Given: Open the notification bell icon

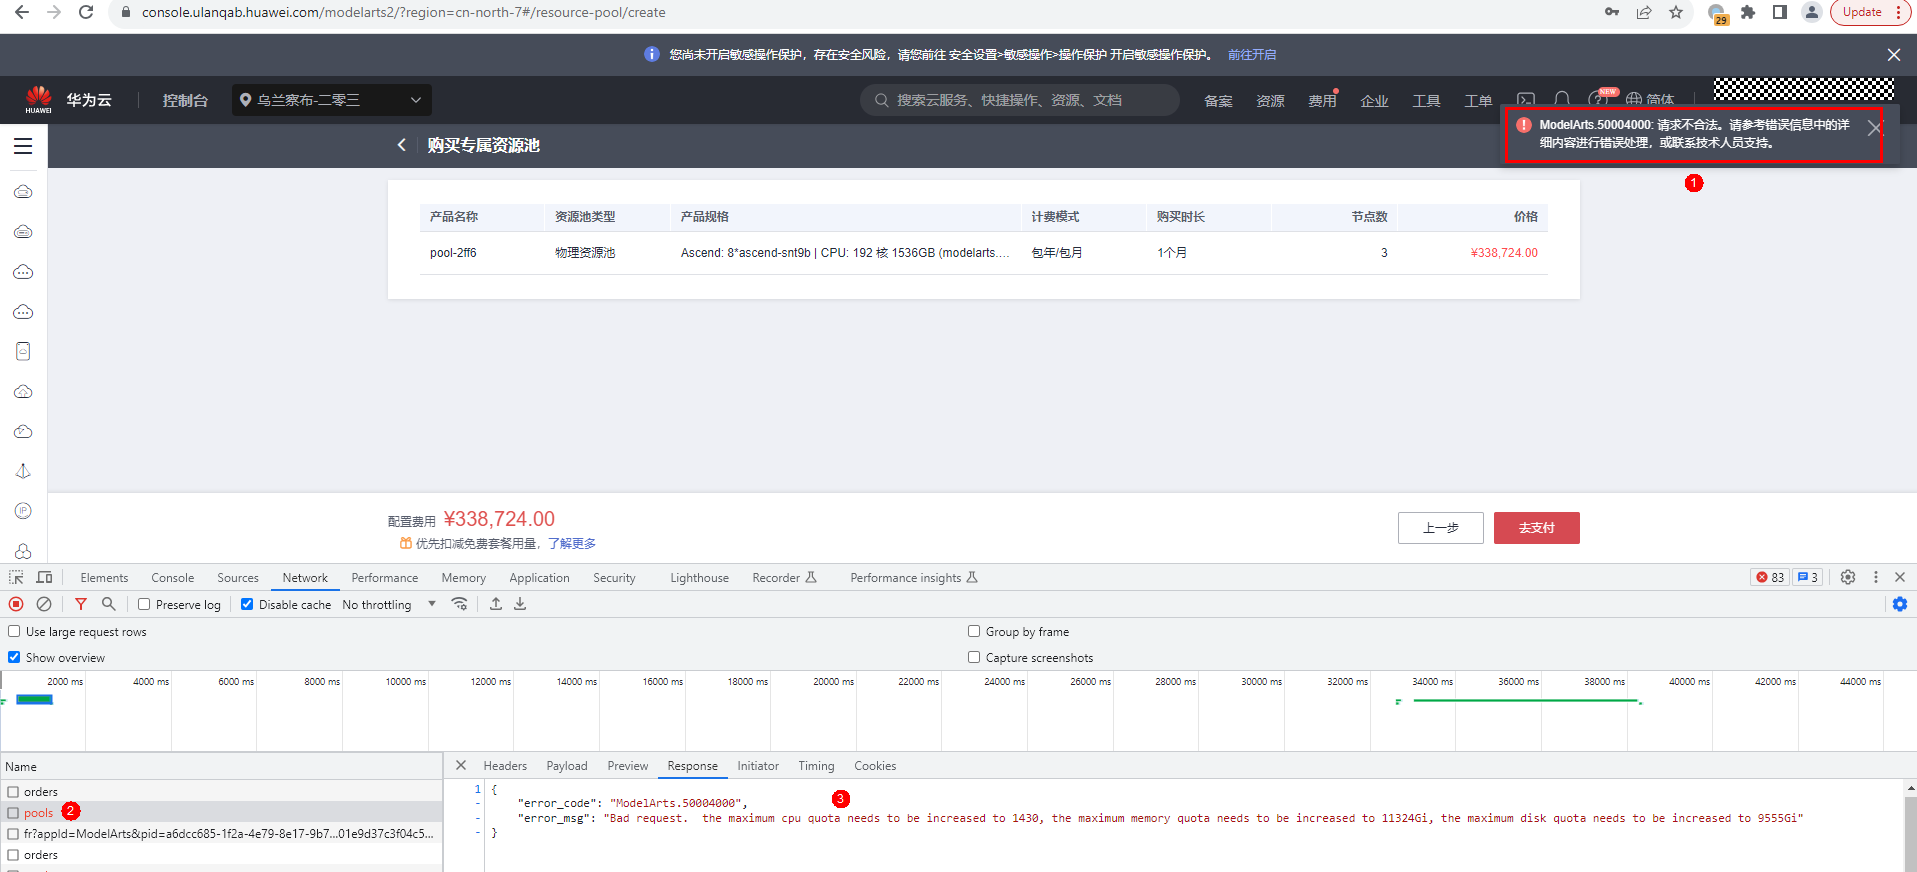Looking at the screenshot, I should pyautogui.click(x=1562, y=100).
